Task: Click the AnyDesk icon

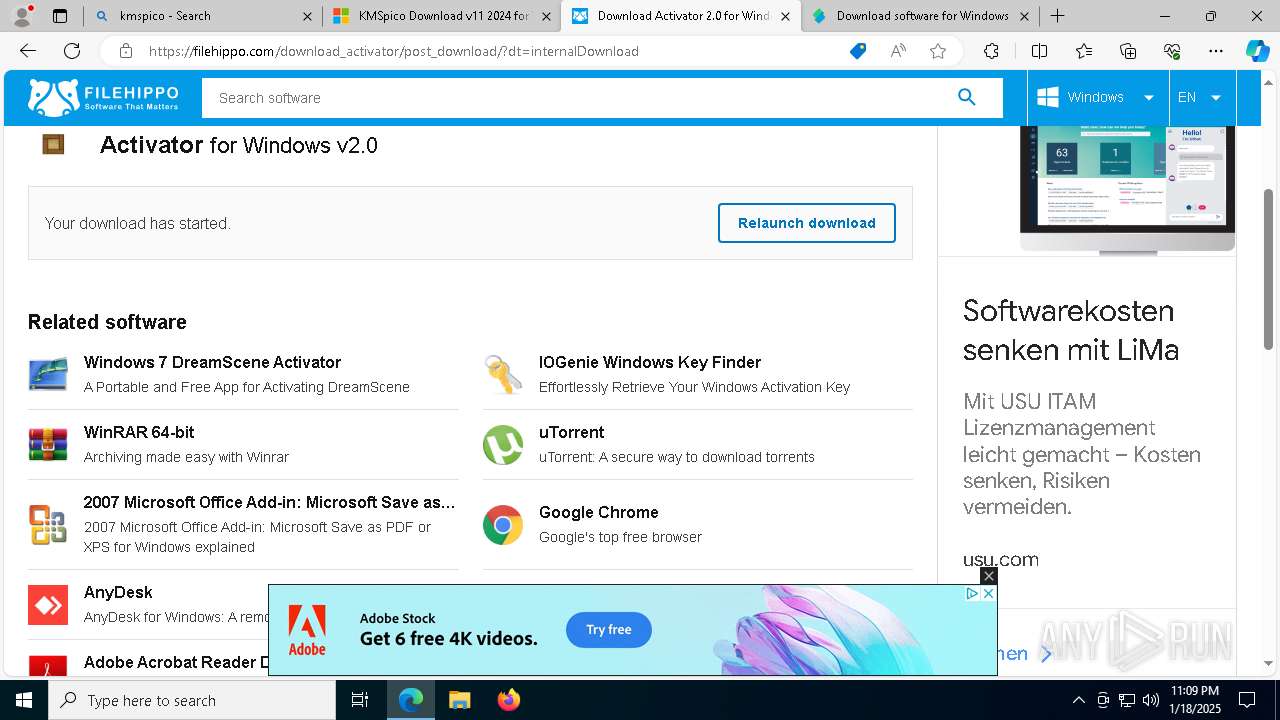Action: pyautogui.click(x=48, y=605)
